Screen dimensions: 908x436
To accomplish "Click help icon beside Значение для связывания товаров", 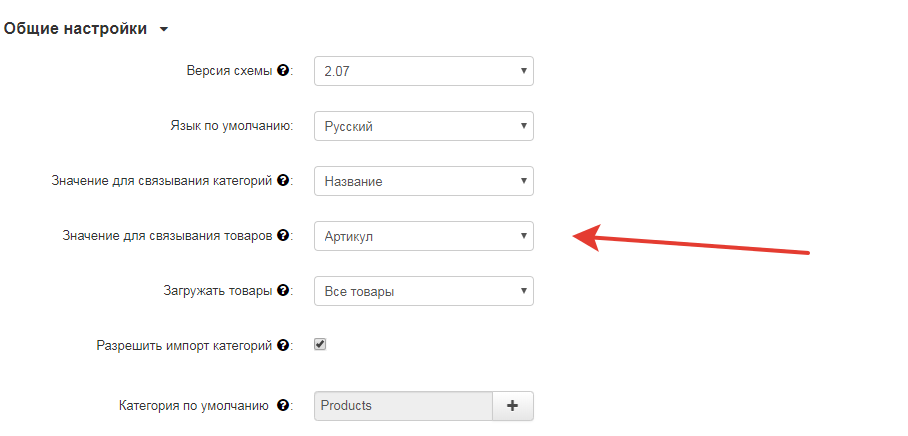I will point(283,236).
